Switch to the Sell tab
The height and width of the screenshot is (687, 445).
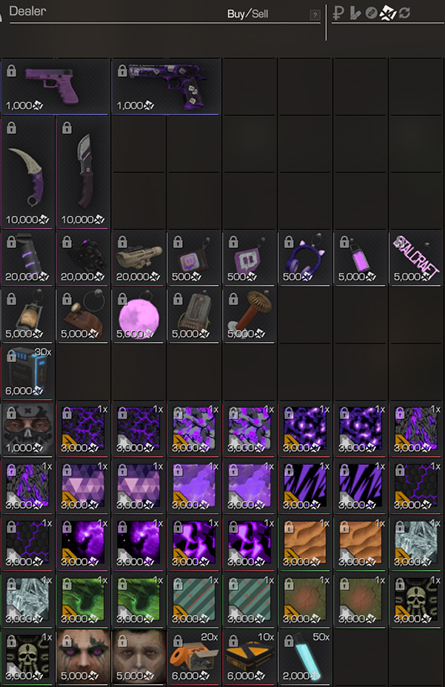(260, 14)
